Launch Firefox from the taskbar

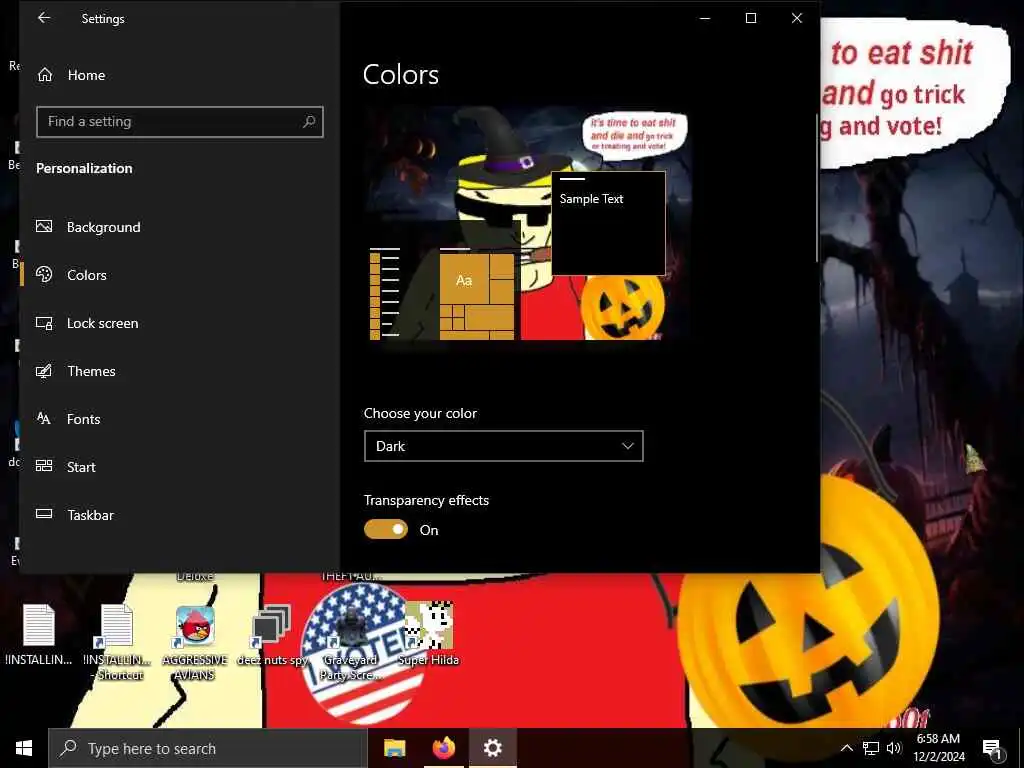444,748
